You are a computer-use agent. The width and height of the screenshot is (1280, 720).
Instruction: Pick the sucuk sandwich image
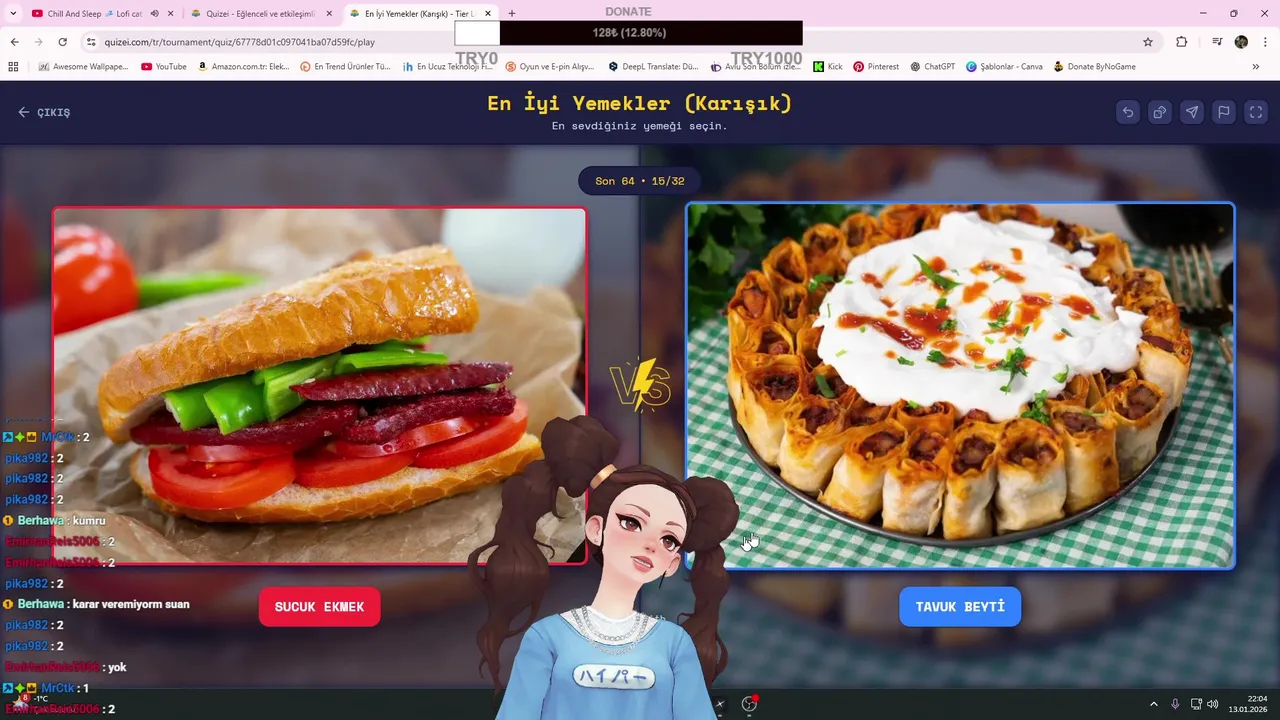point(319,385)
